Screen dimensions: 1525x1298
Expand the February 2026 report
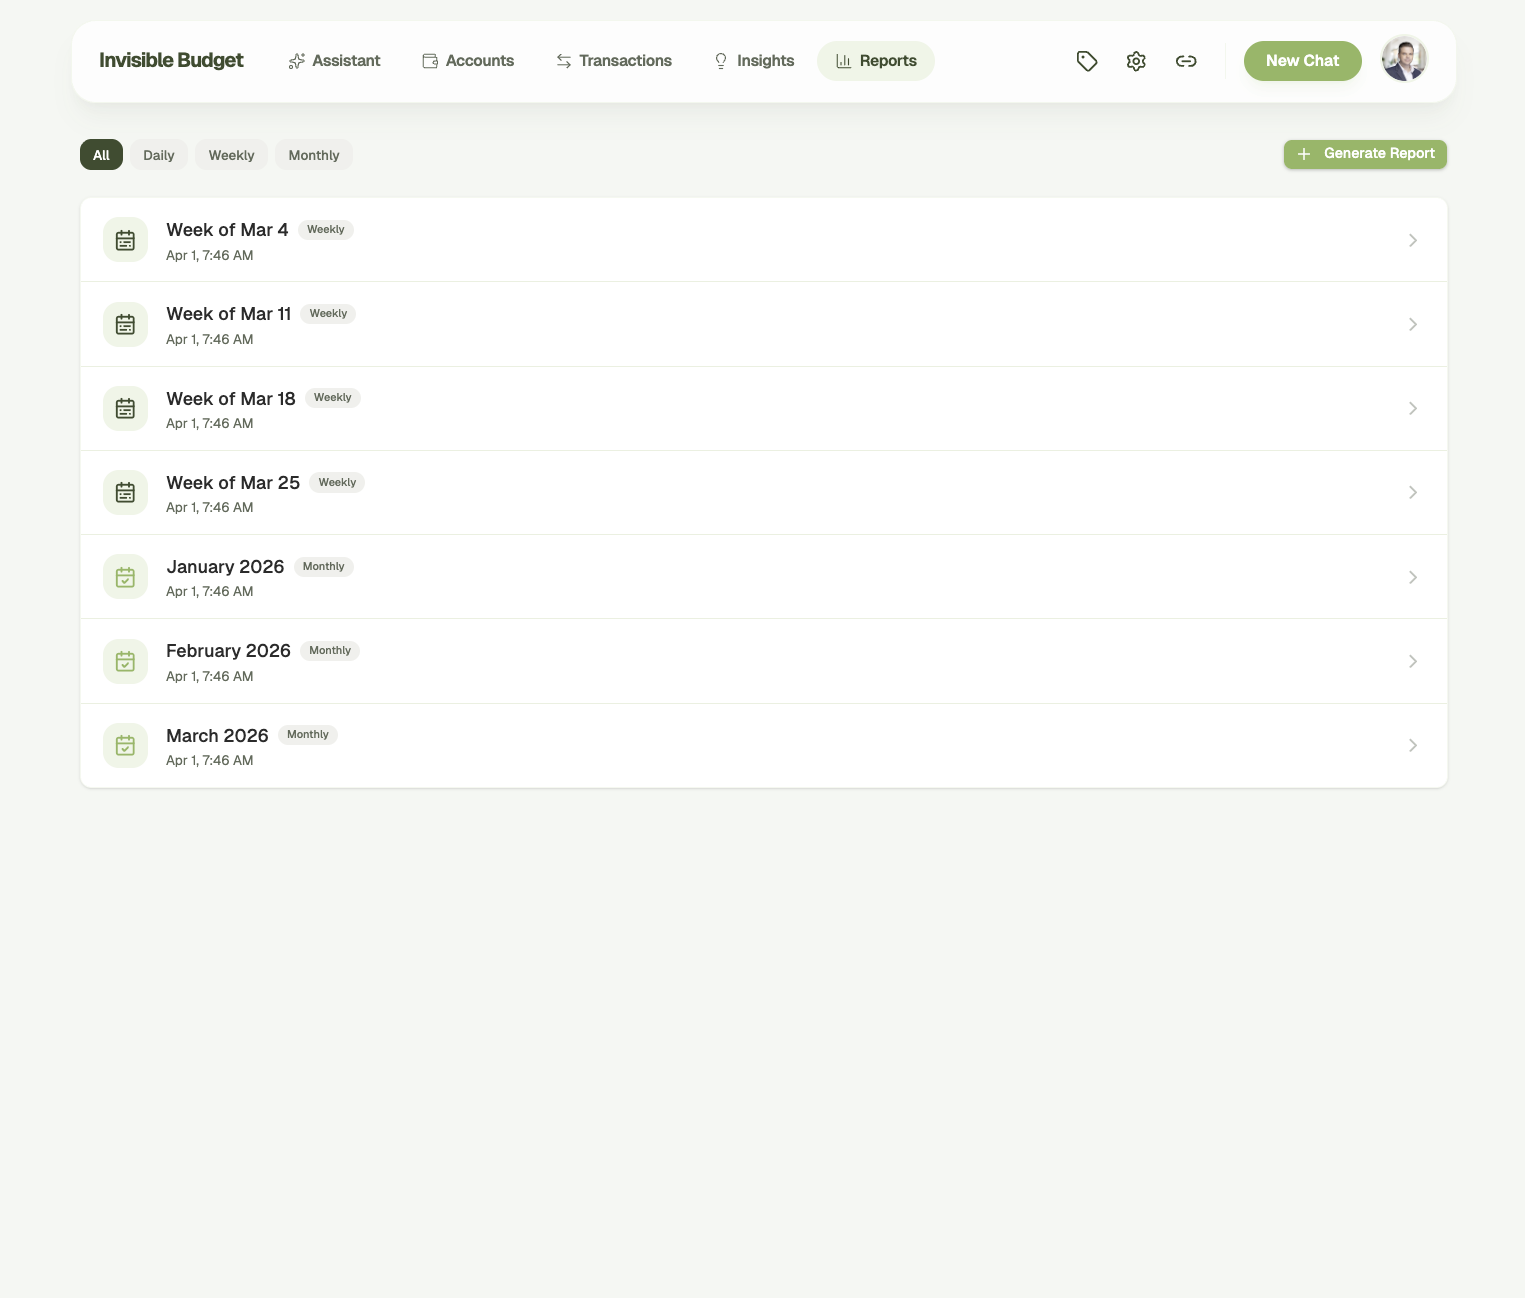click(x=1413, y=661)
